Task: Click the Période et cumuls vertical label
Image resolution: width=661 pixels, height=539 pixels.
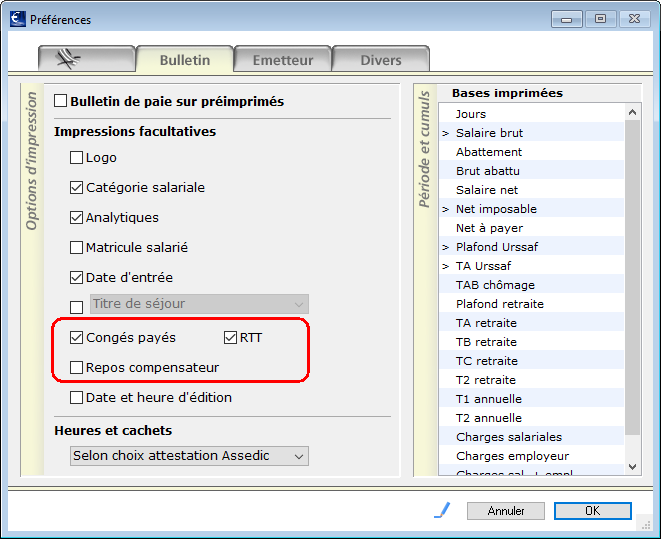Action: (425, 150)
